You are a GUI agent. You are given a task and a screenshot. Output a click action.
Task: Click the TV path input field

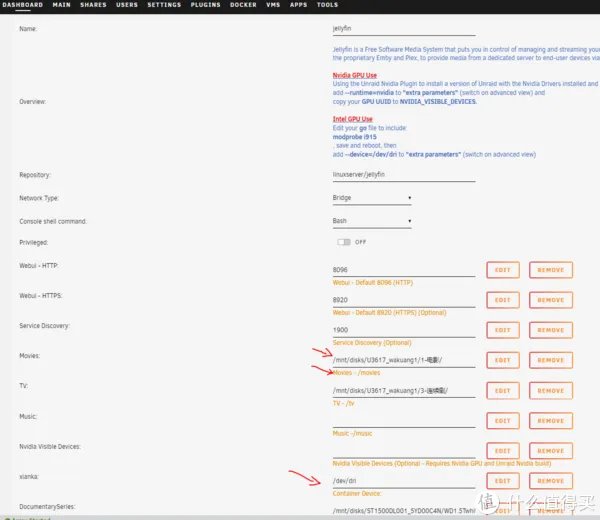click(x=403, y=390)
